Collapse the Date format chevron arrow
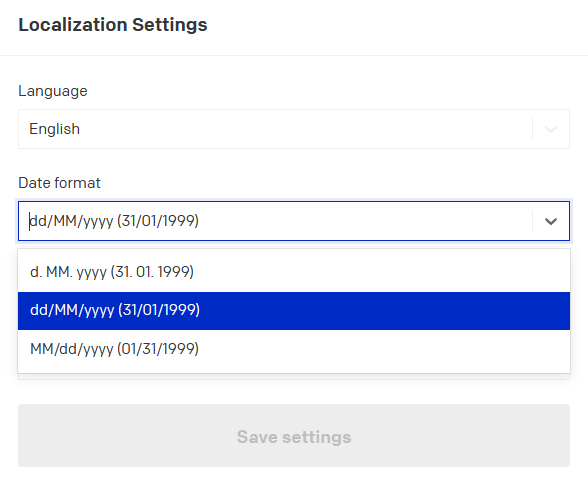588x486 pixels. click(x=550, y=221)
